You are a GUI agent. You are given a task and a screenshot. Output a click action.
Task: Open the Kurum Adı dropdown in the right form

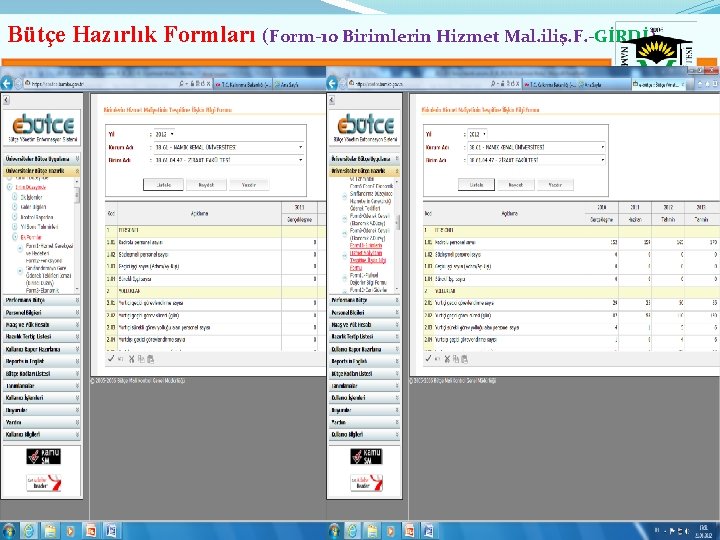536,147
